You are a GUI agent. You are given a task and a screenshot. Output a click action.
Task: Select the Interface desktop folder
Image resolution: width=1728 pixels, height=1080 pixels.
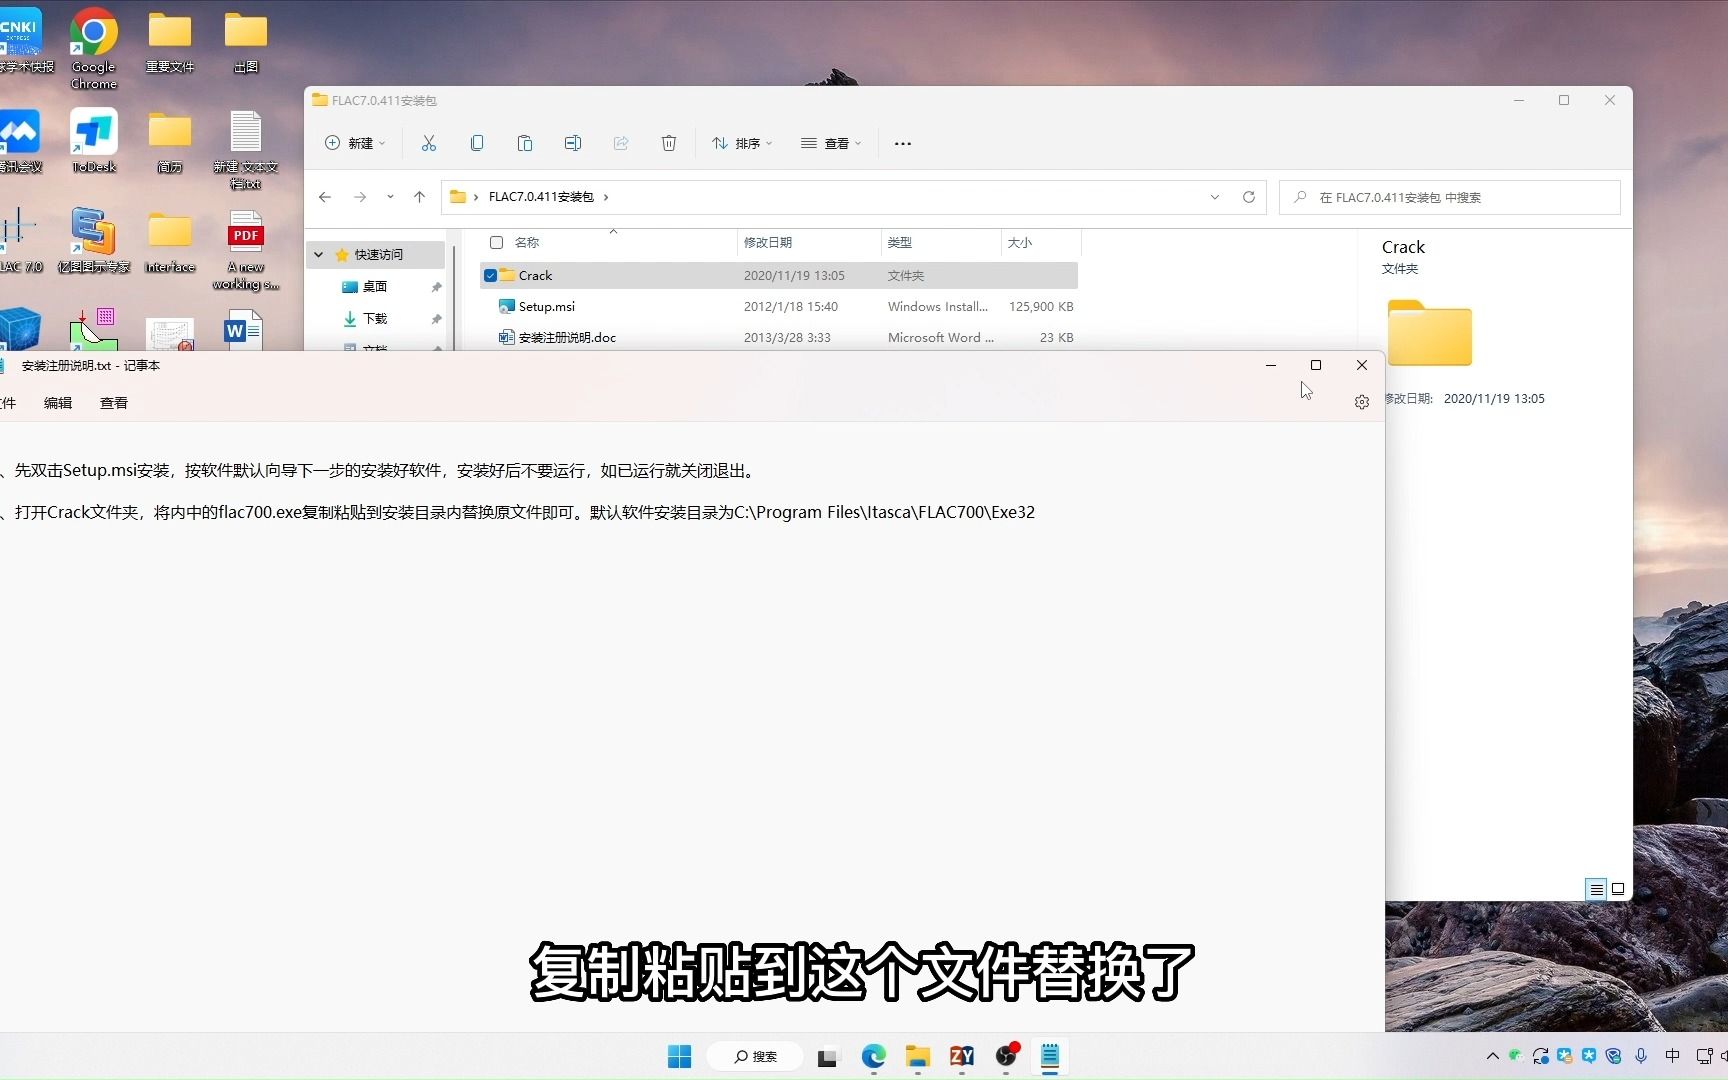[x=170, y=242]
